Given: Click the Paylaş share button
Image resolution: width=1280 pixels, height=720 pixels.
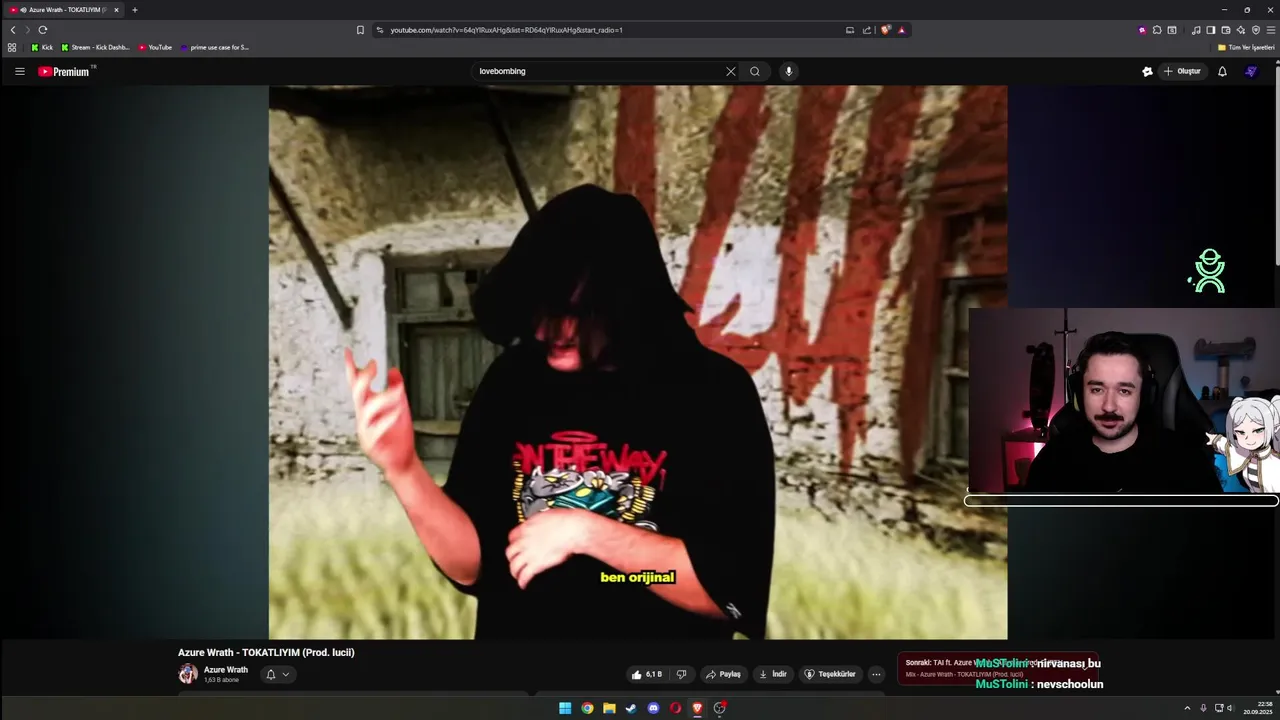Looking at the screenshot, I should click(x=723, y=674).
